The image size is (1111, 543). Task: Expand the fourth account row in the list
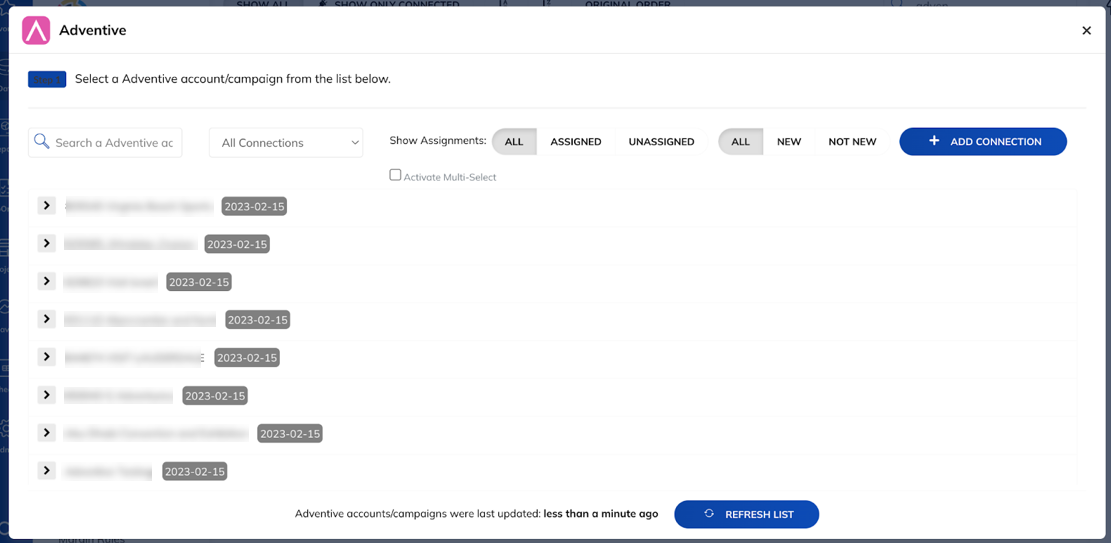pos(46,319)
